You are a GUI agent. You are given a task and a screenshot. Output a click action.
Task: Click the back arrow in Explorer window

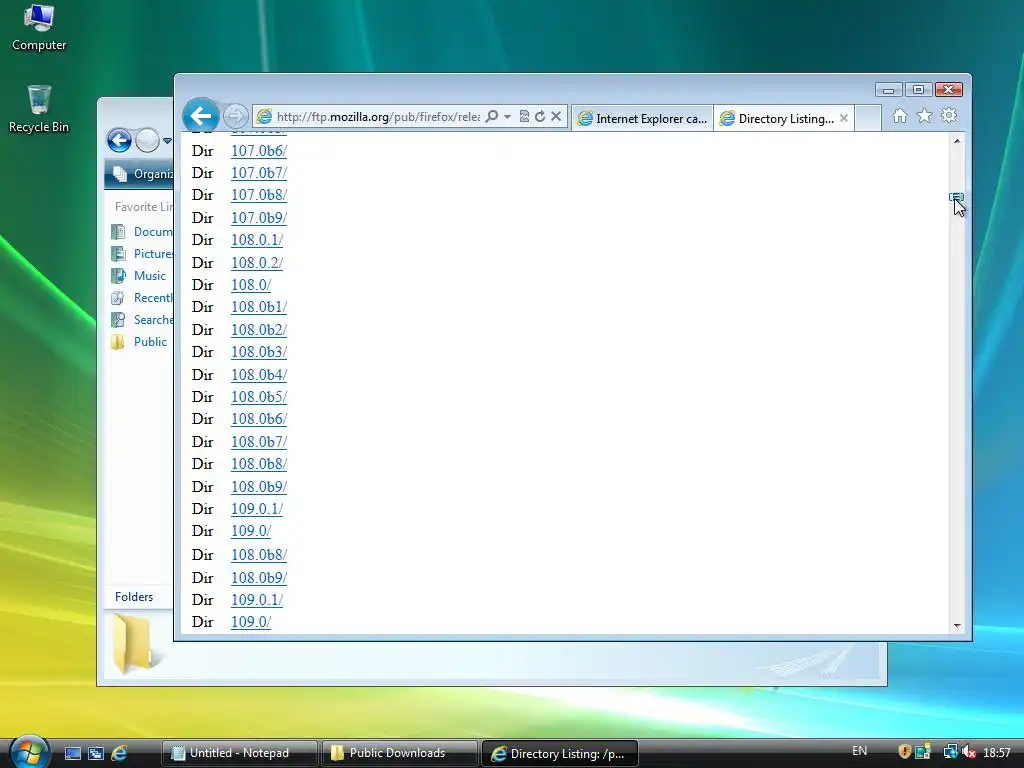[x=120, y=140]
